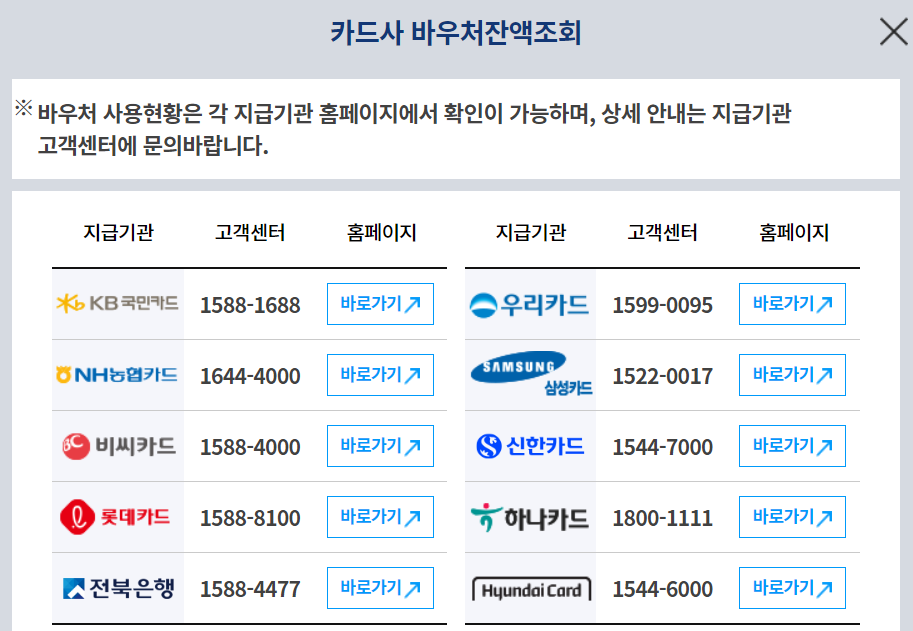Select 비씨카드 phone number 1588-4000

click(x=250, y=447)
